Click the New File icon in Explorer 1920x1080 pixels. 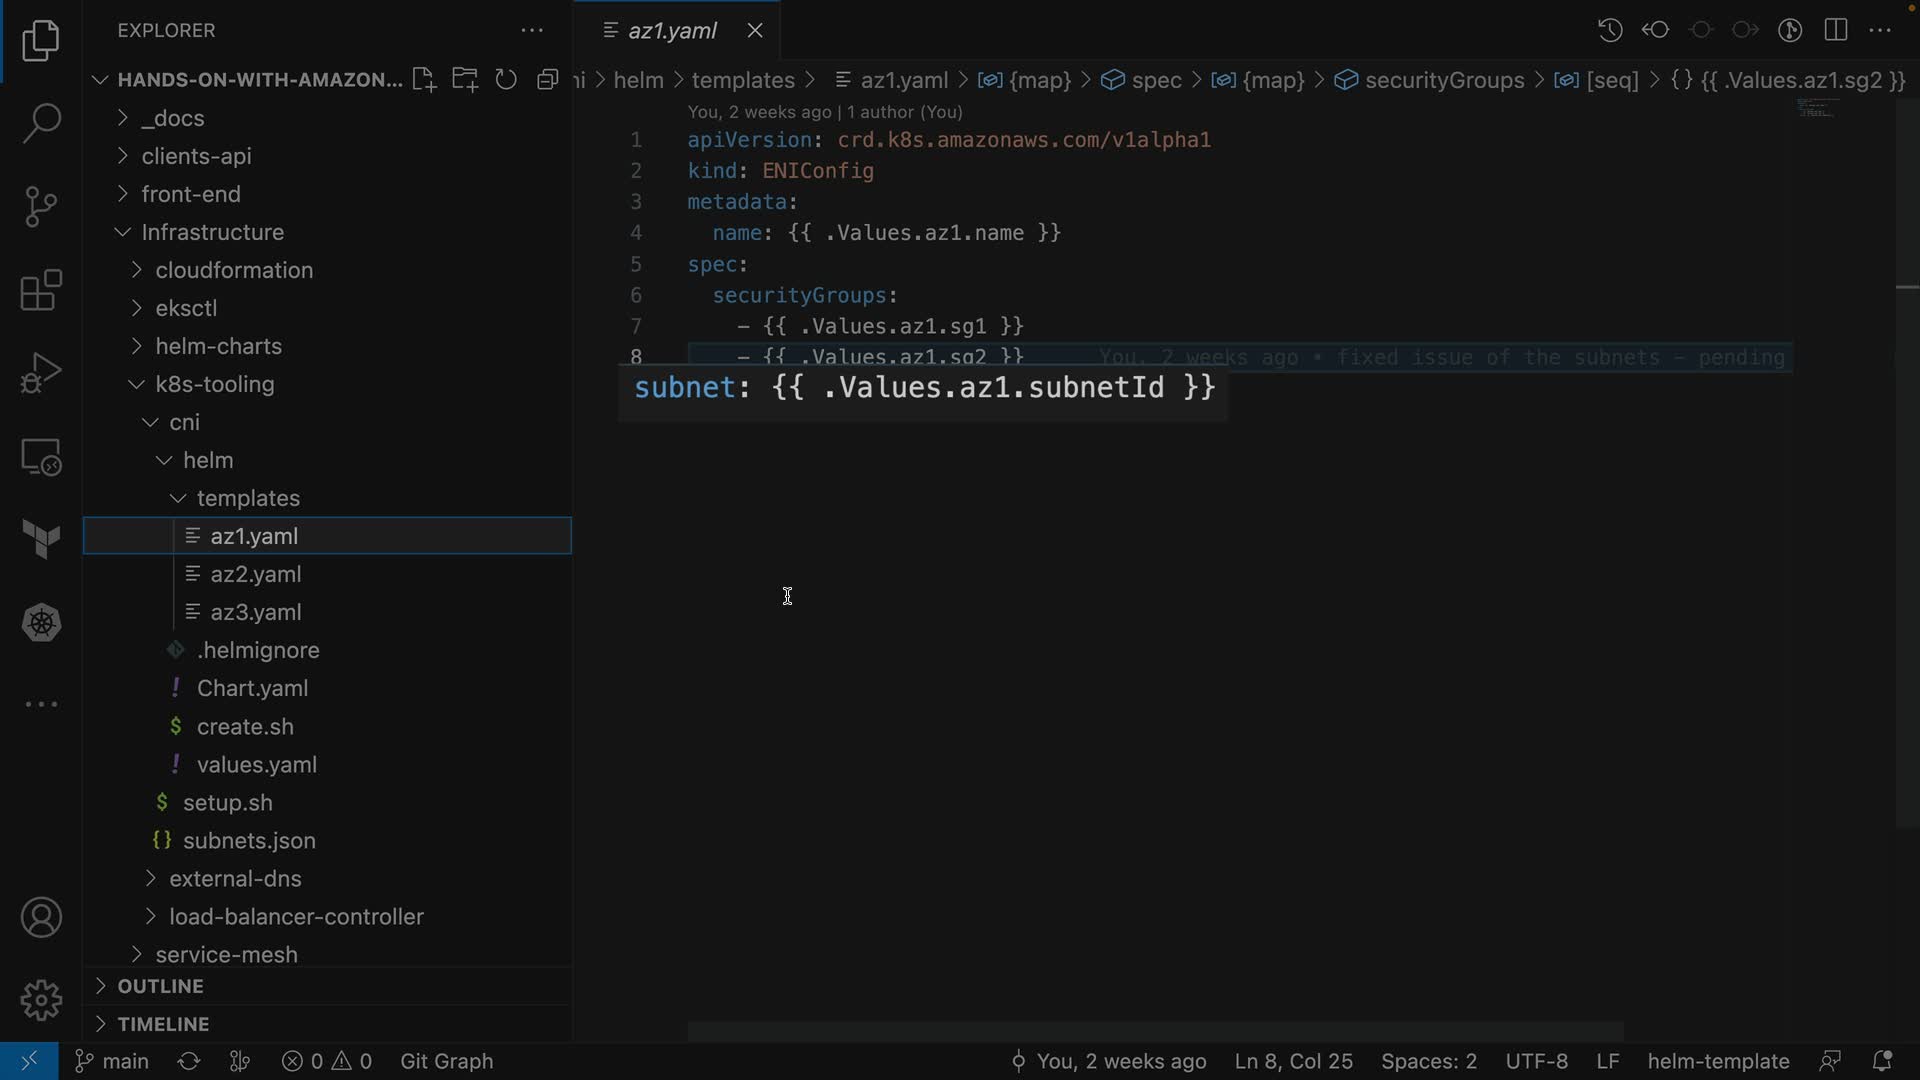tap(423, 80)
